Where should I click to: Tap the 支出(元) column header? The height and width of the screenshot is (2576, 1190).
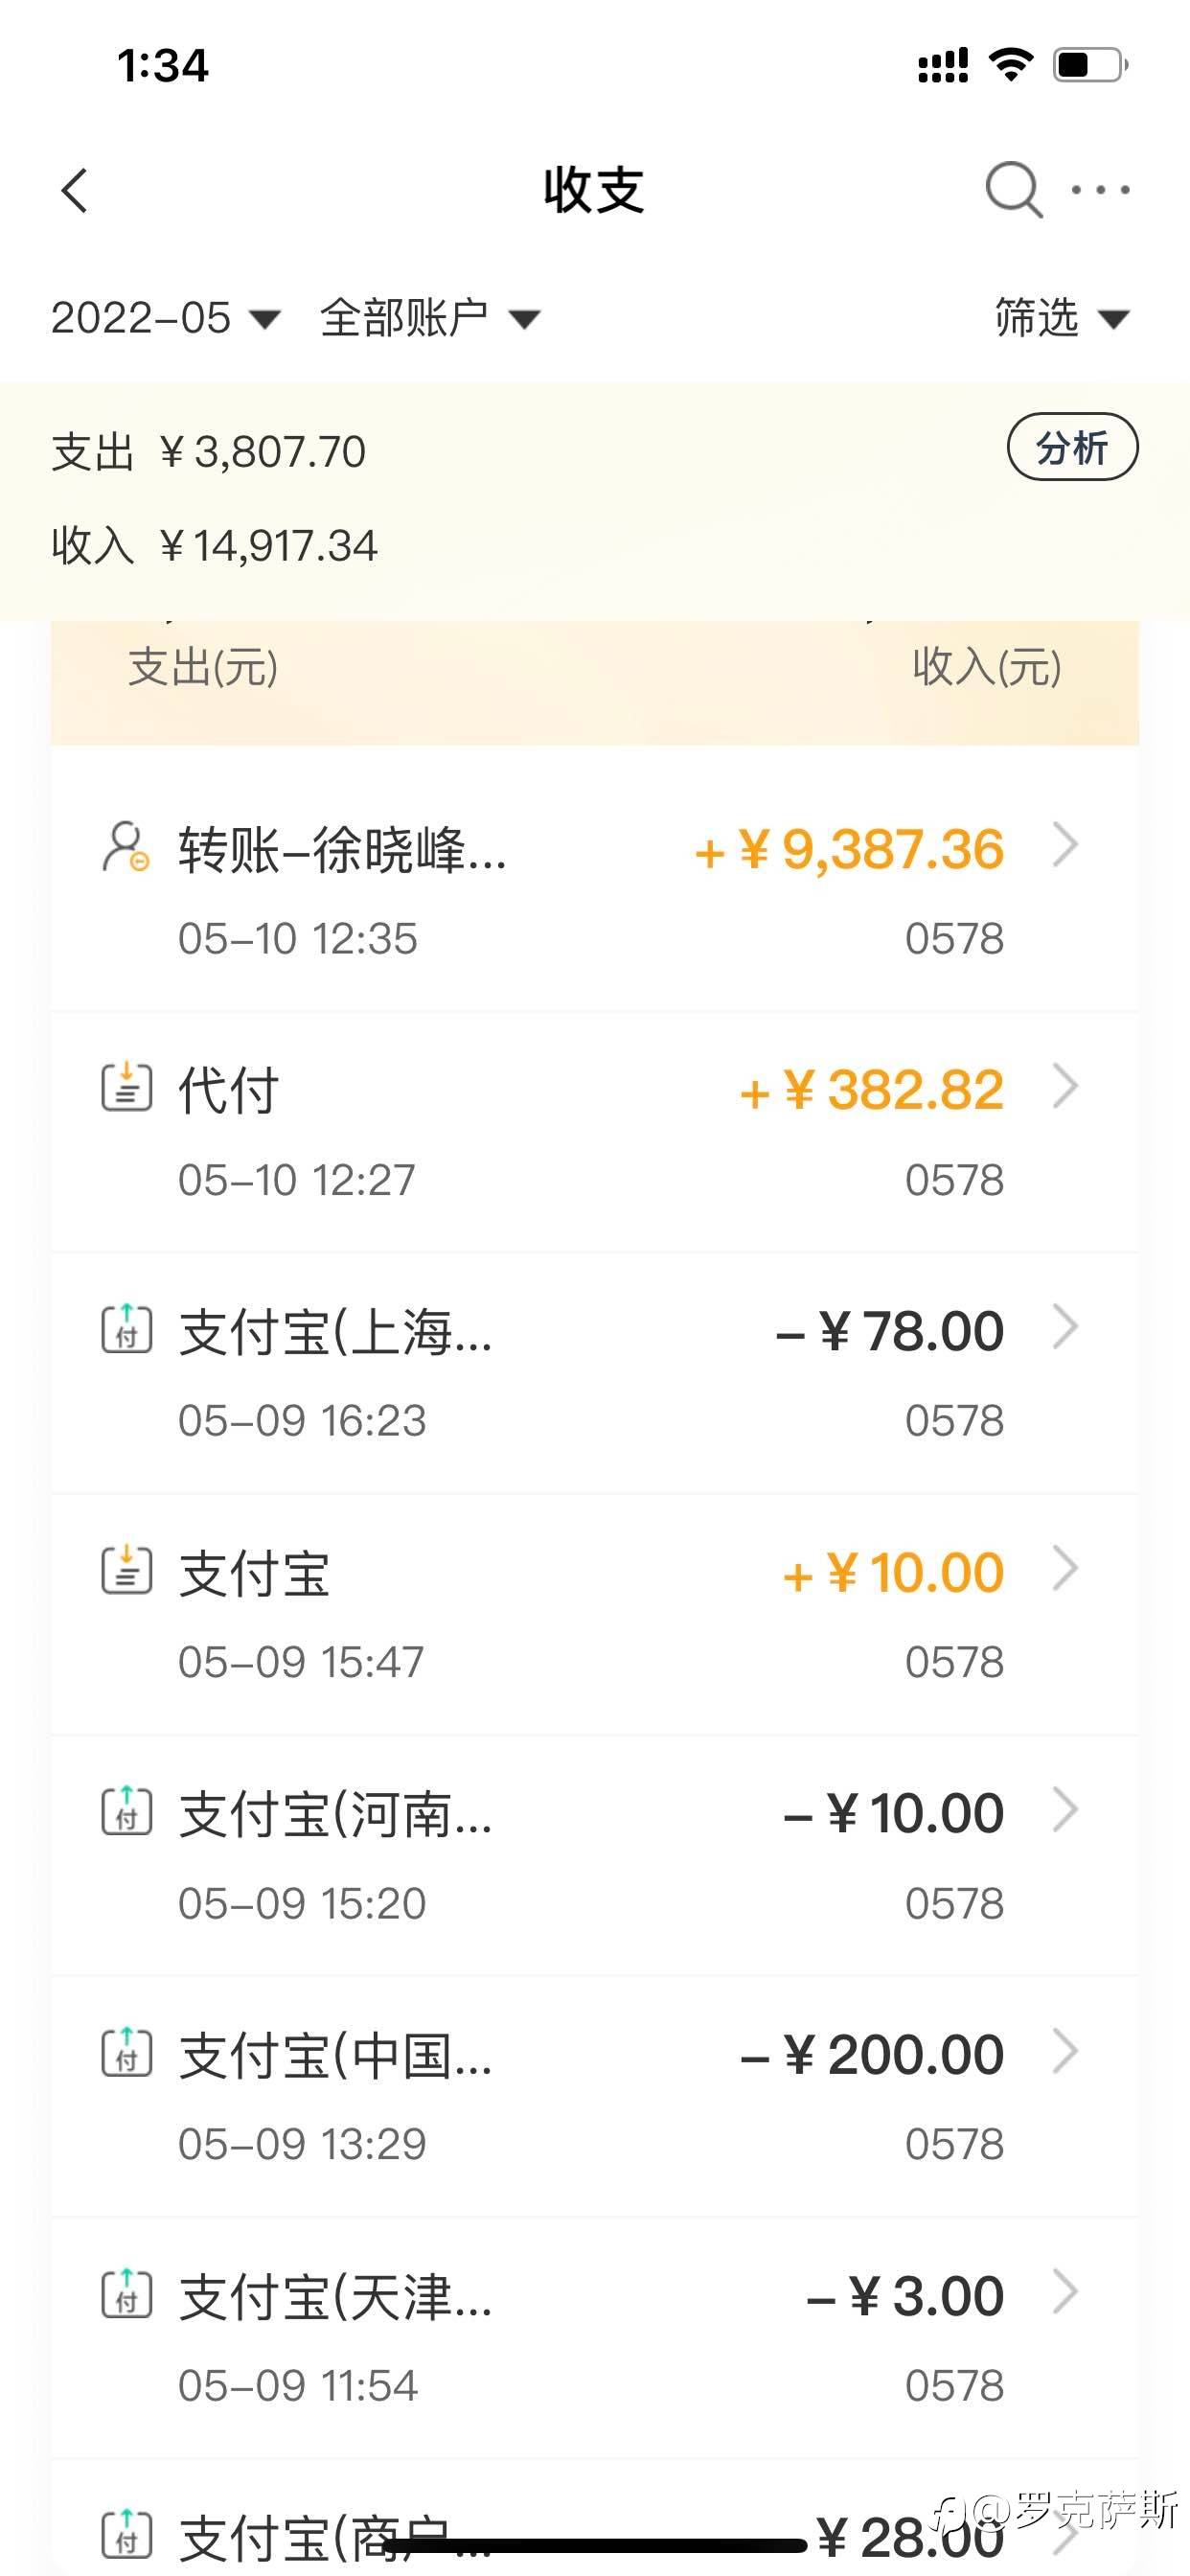pos(203,667)
